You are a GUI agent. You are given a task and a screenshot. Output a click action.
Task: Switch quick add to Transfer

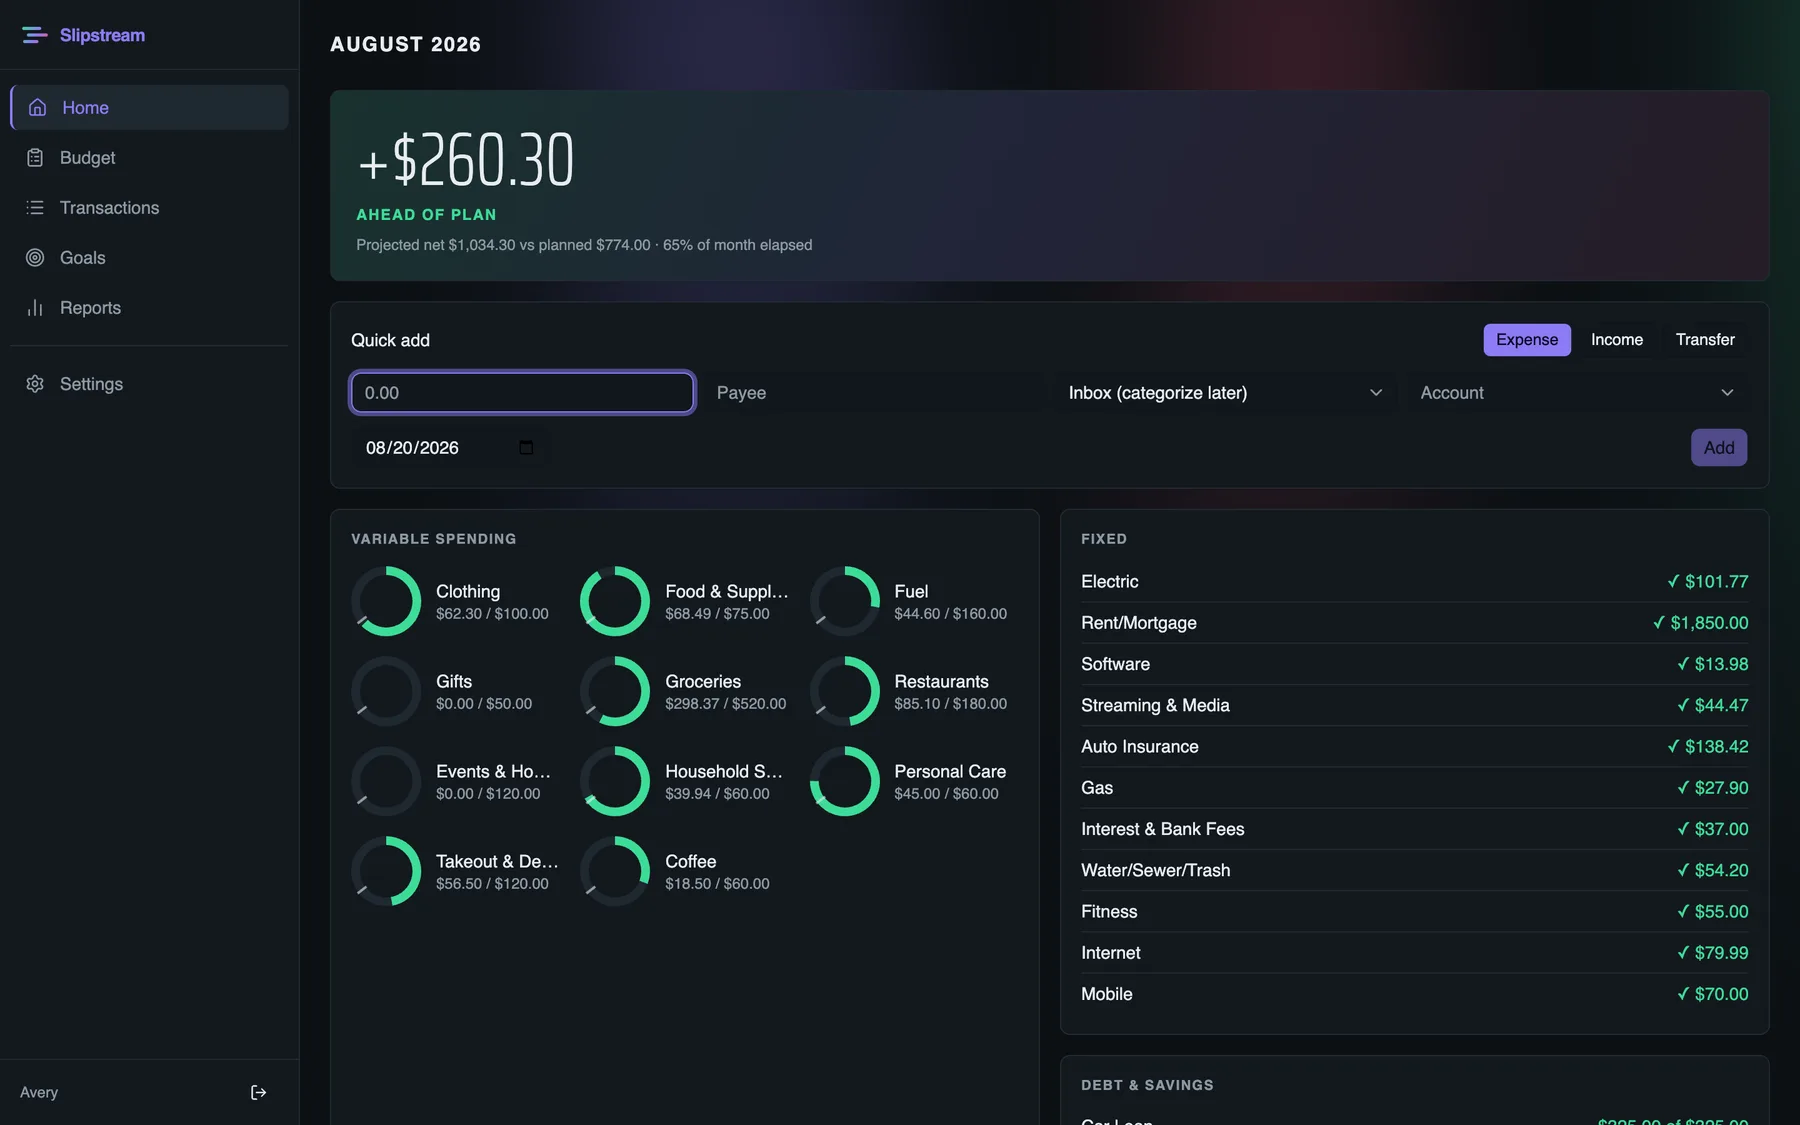coord(1705,339)
